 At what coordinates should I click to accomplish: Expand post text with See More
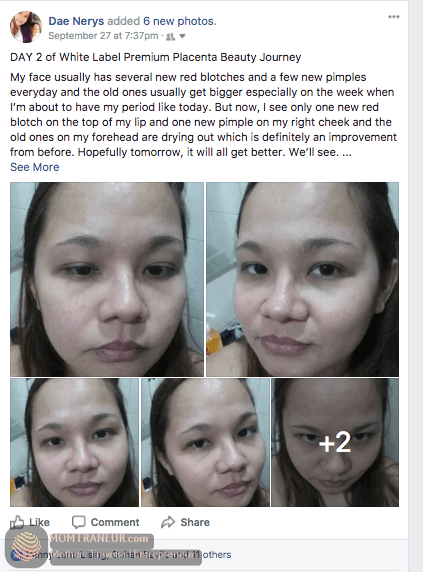[x=35, y=167]
